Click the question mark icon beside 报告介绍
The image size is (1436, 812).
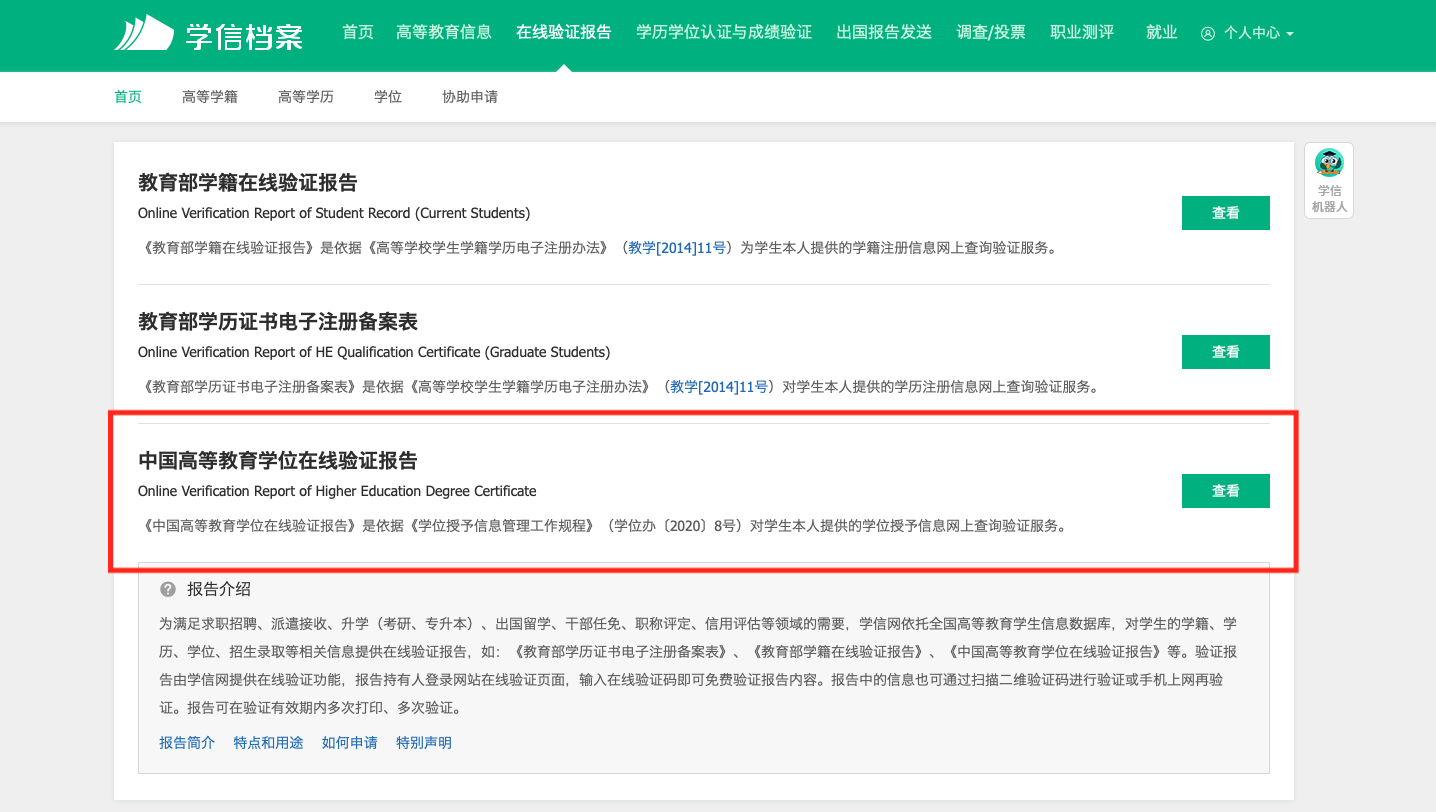click(168, 589)
